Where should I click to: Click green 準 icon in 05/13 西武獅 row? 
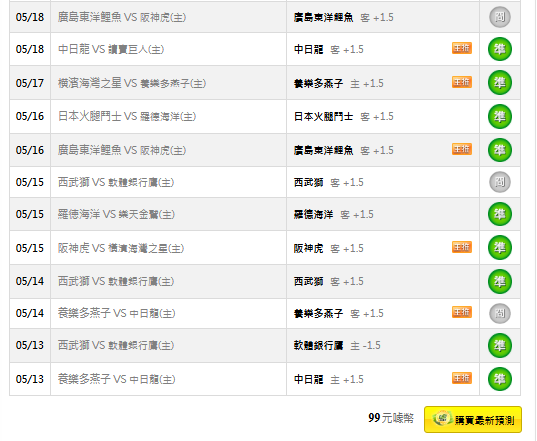point(500,345)
